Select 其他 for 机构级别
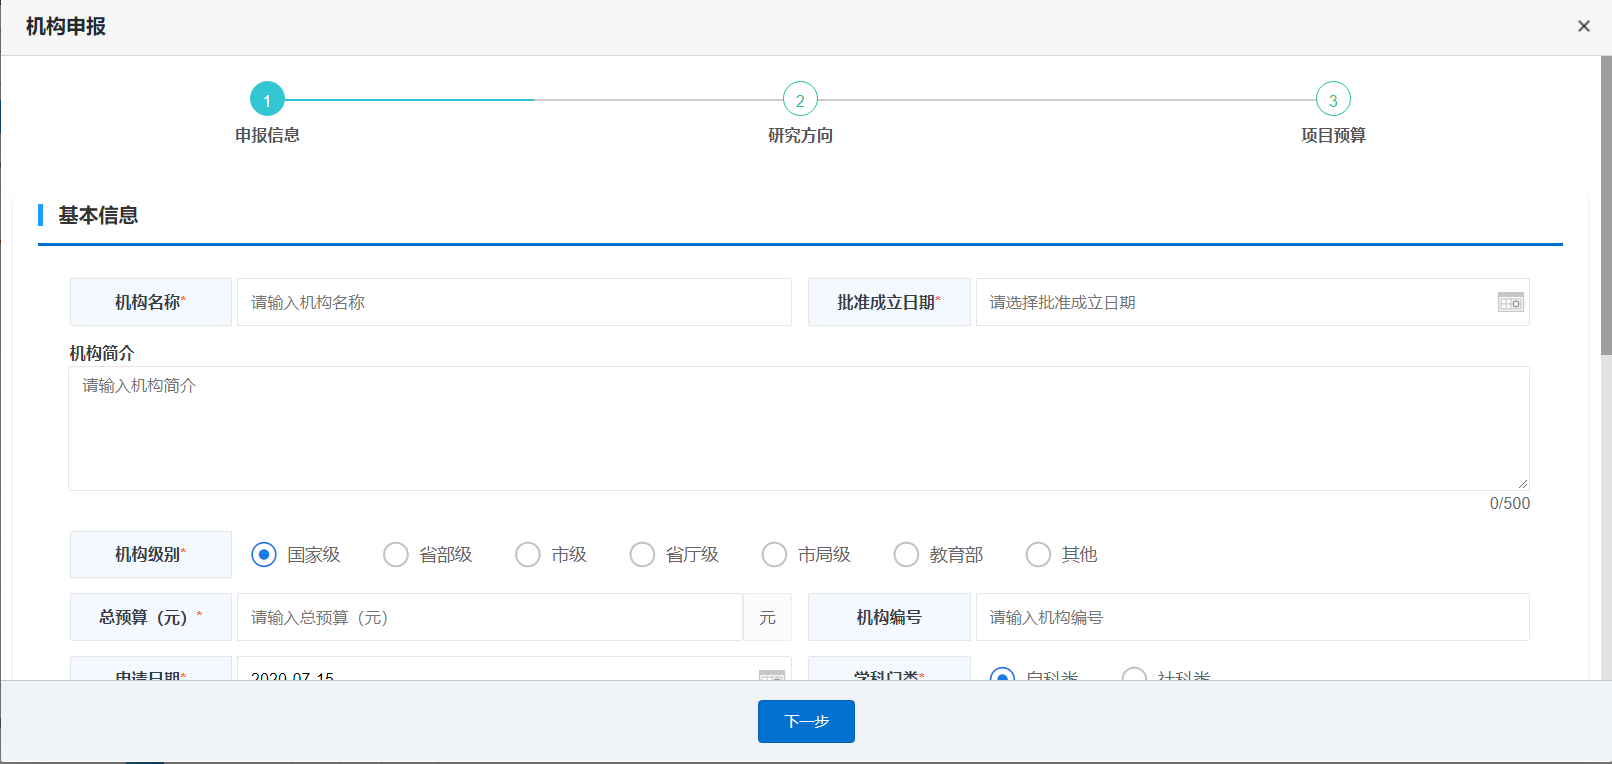1612x764 pixels. [1038, 554]
